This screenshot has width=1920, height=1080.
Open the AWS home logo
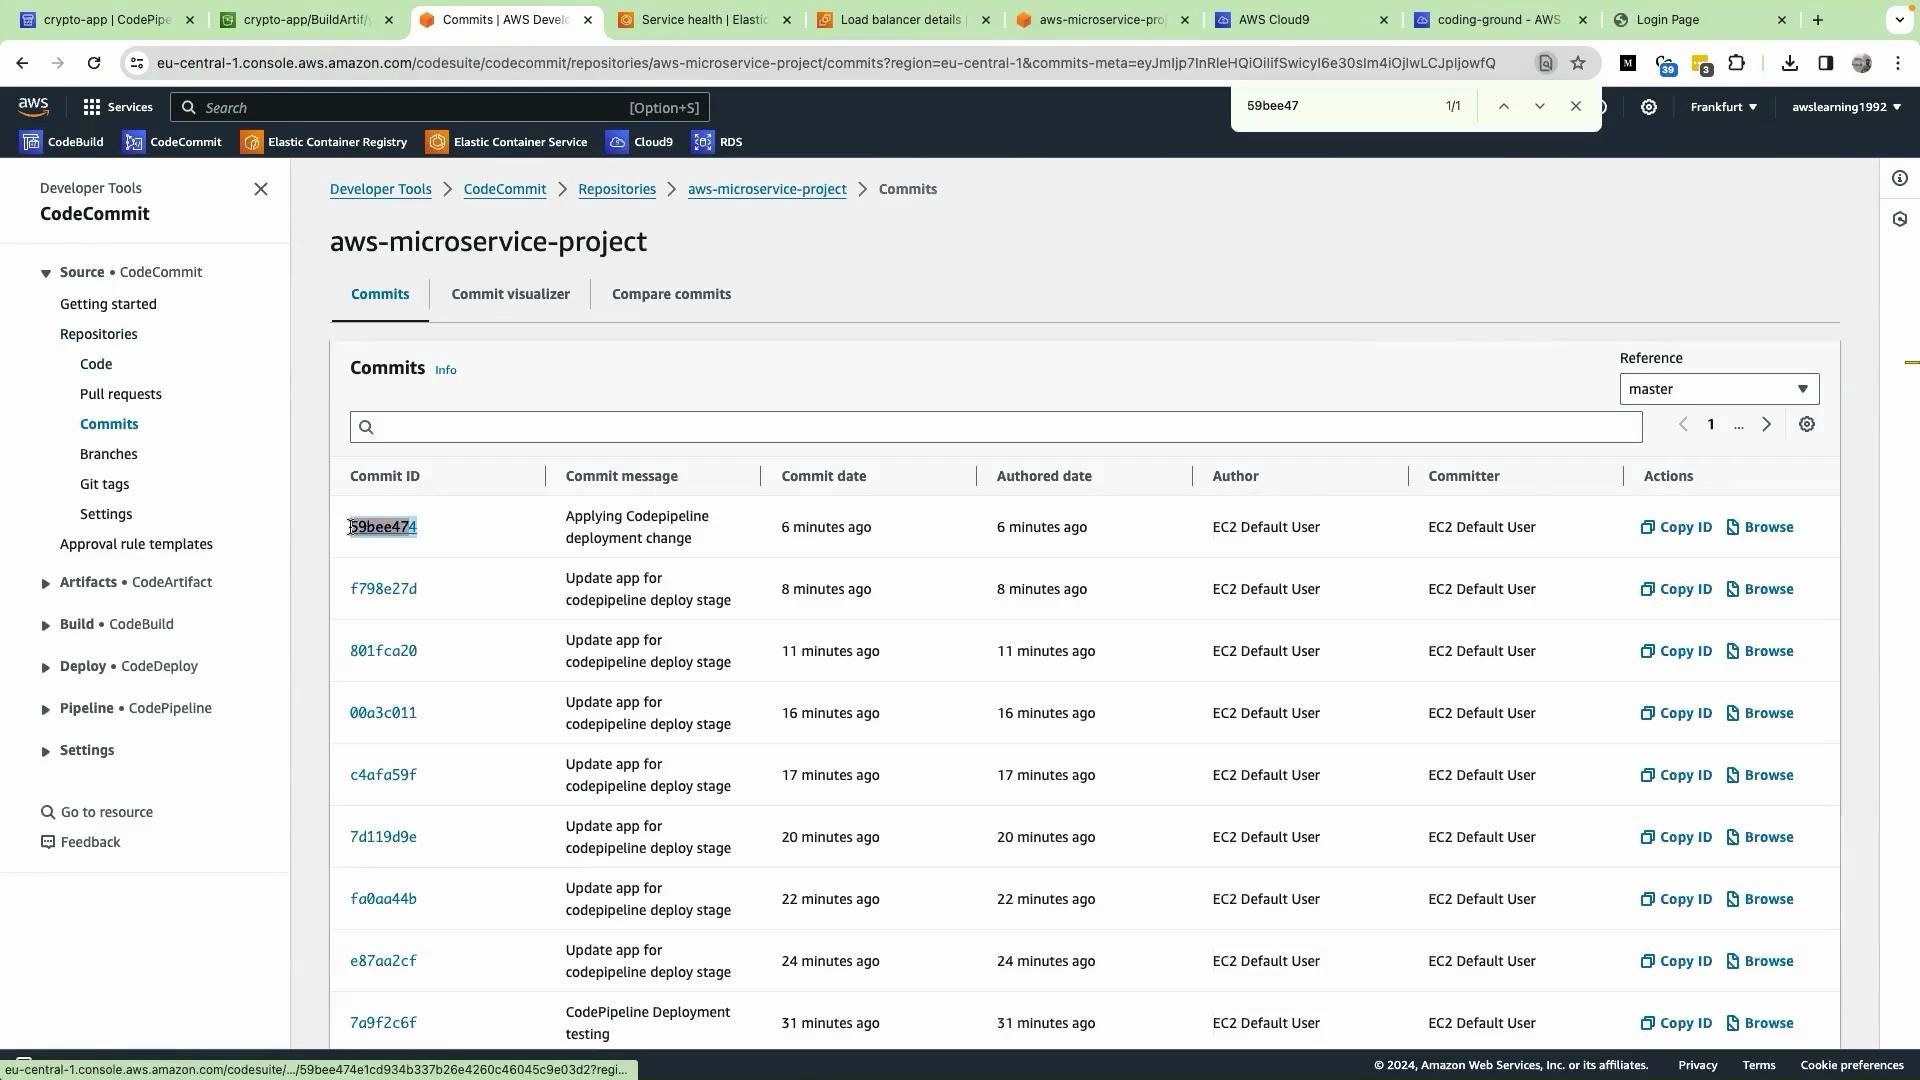click(x=33, y=106)
